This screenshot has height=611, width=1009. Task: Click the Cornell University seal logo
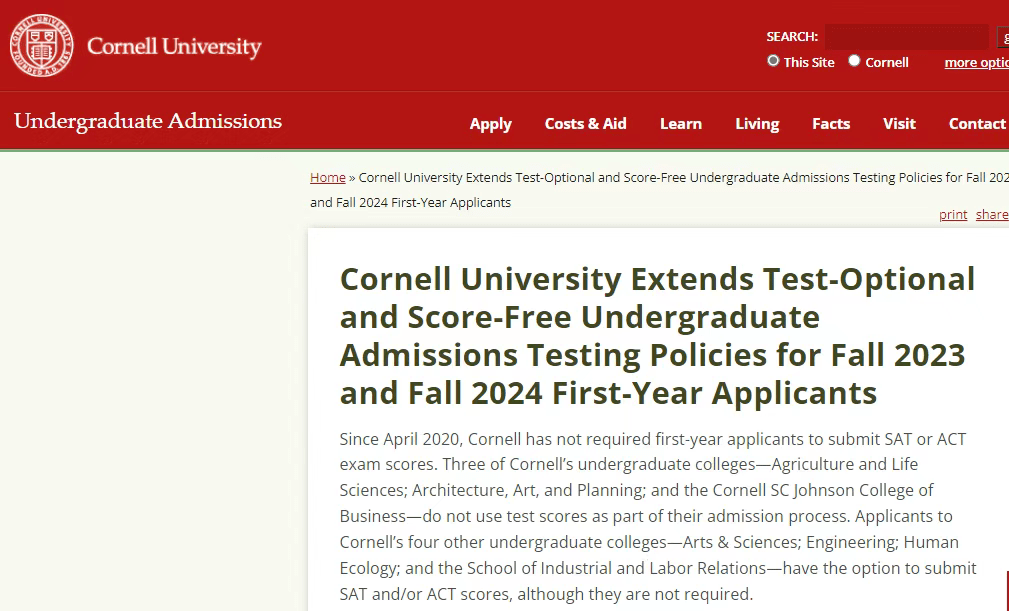[x=41, y=46]
